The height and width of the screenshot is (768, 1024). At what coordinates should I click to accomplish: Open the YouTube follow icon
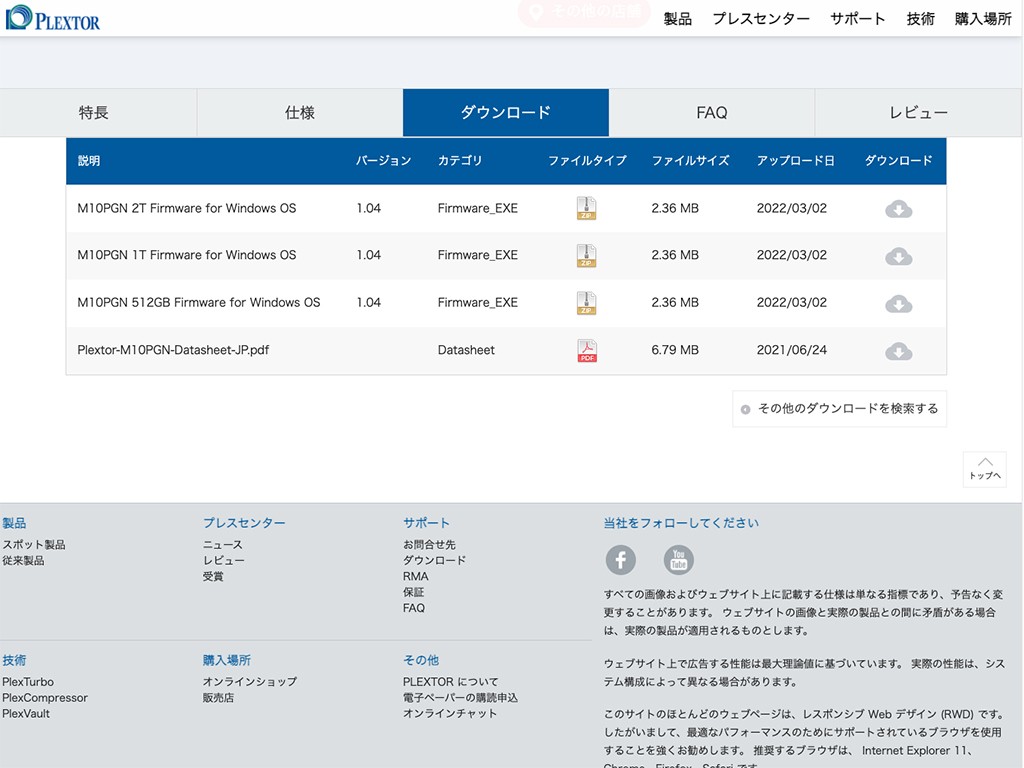(x=678, y=560)
